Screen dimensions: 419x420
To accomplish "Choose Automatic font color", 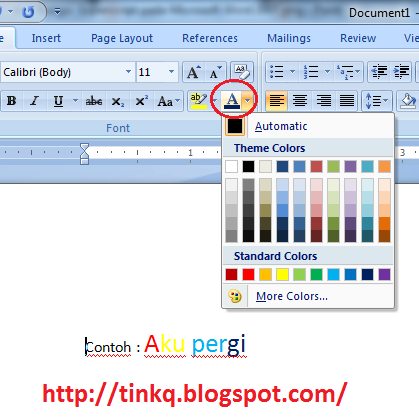I will coord(308,126).
